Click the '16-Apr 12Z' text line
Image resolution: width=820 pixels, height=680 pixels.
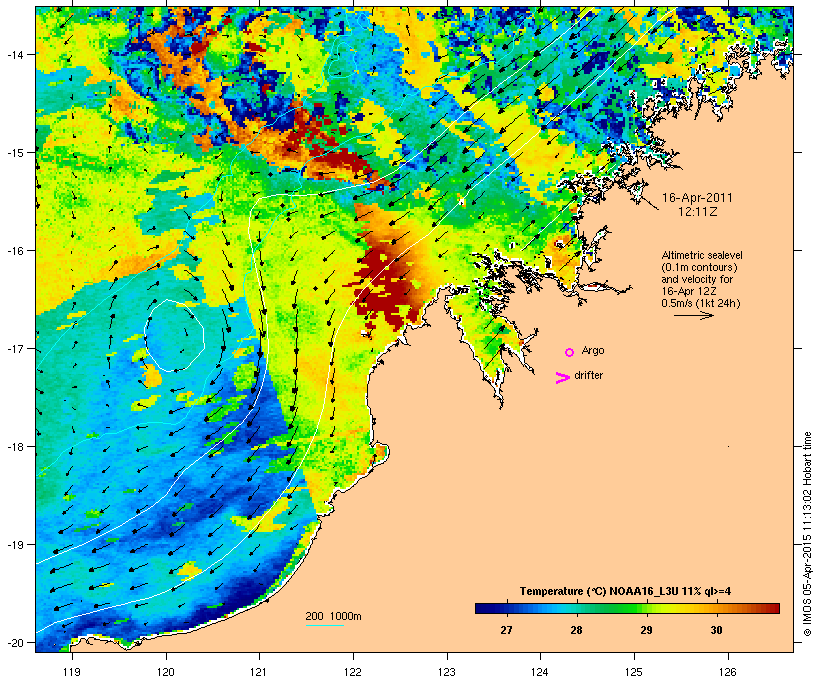[x=689, y=291]
